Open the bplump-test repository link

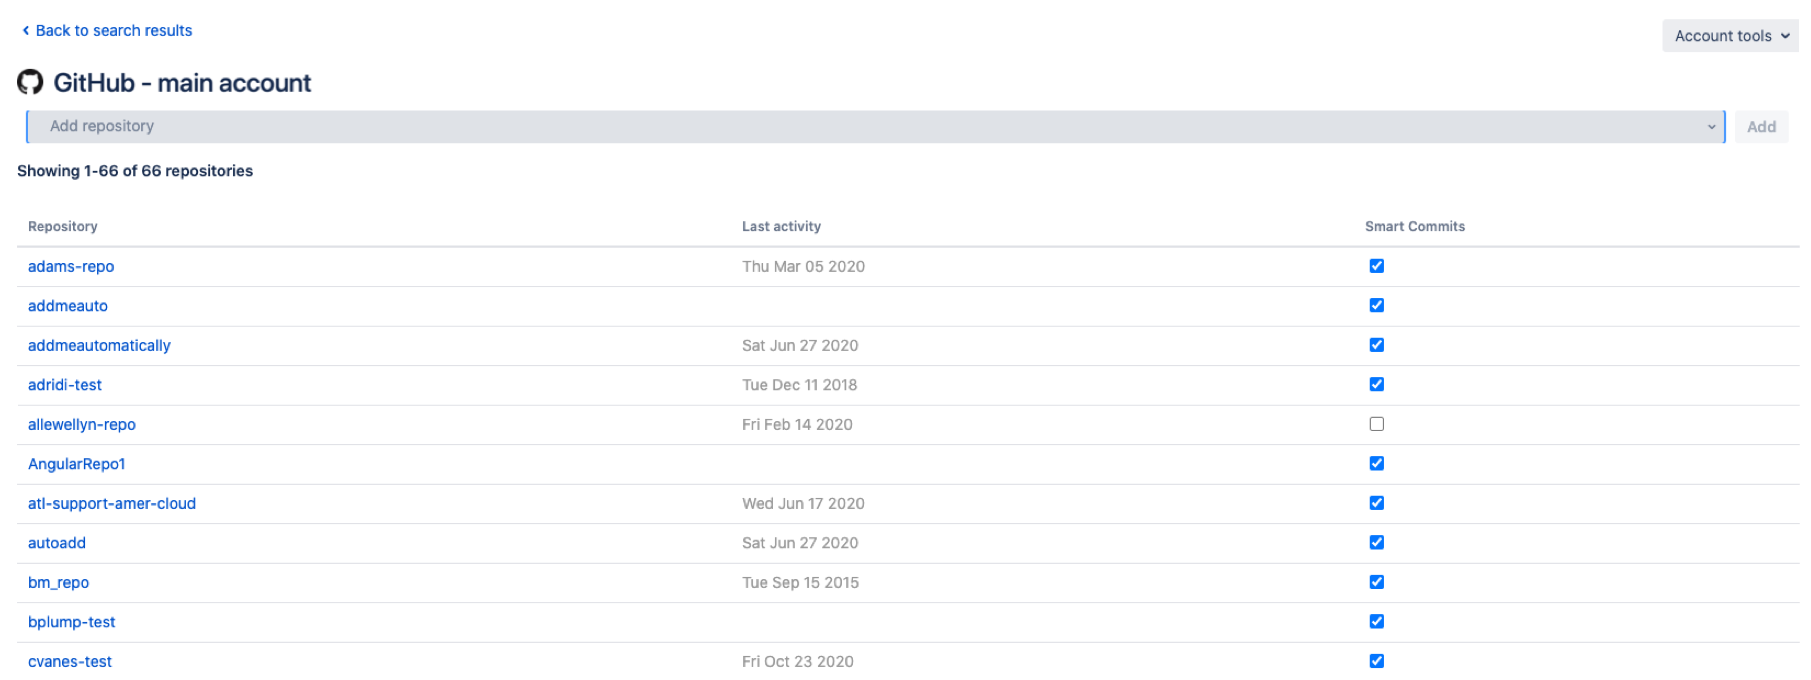[x=71, y=622]
